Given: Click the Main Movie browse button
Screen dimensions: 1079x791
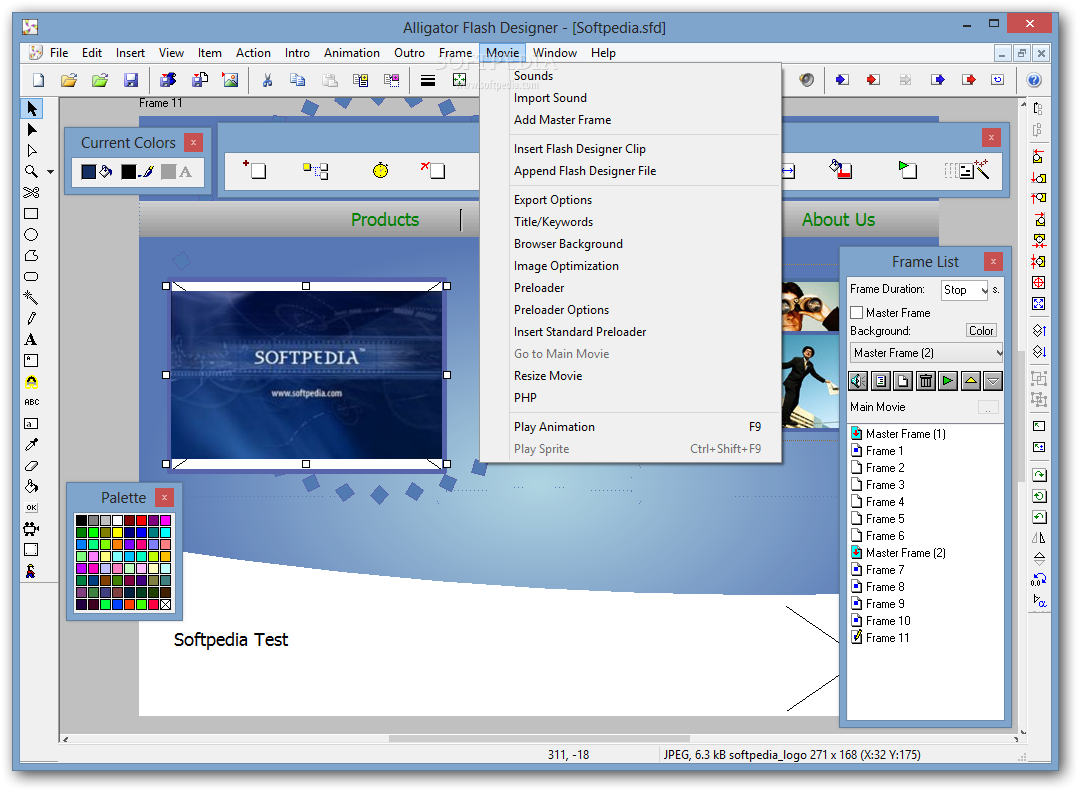Looking at the screenshot, I should point(988,408).
